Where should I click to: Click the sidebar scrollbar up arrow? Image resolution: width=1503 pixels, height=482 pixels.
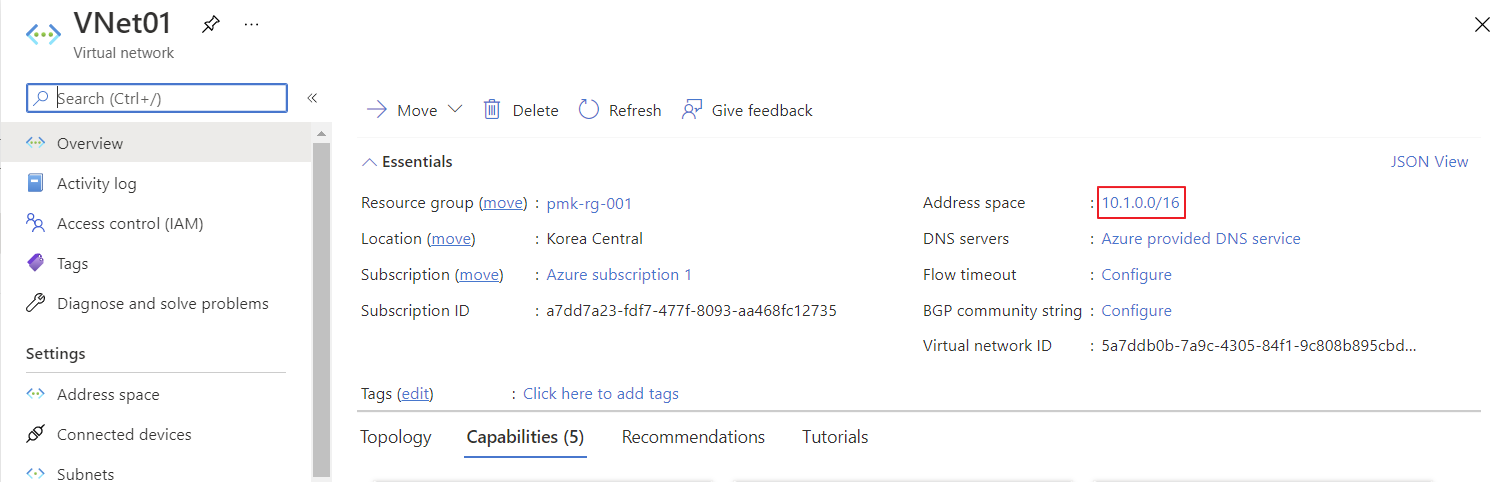click(x=321, y=133)
